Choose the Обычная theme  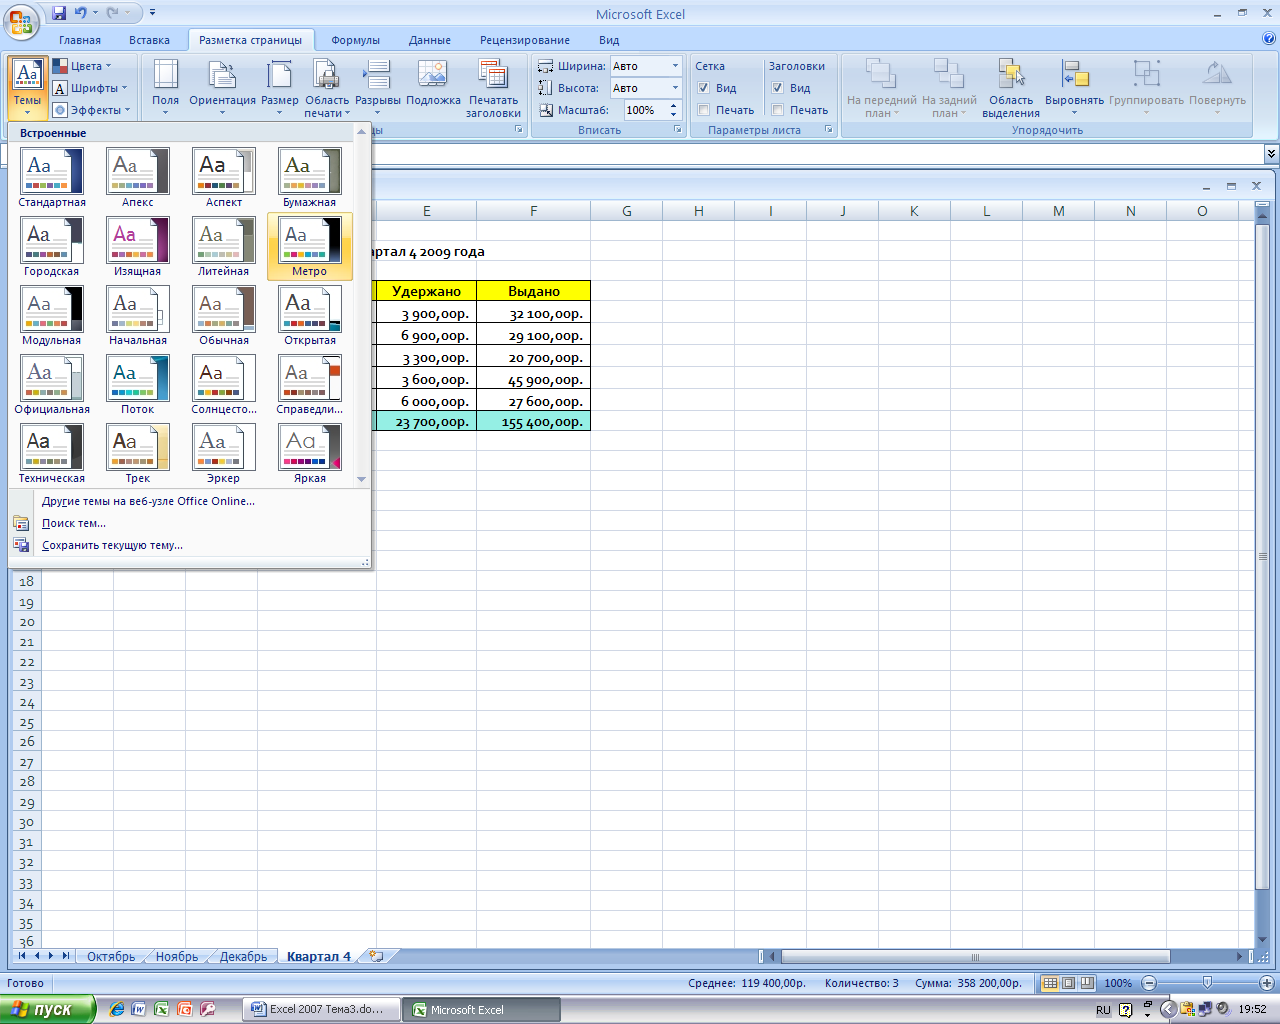point(224,315)
